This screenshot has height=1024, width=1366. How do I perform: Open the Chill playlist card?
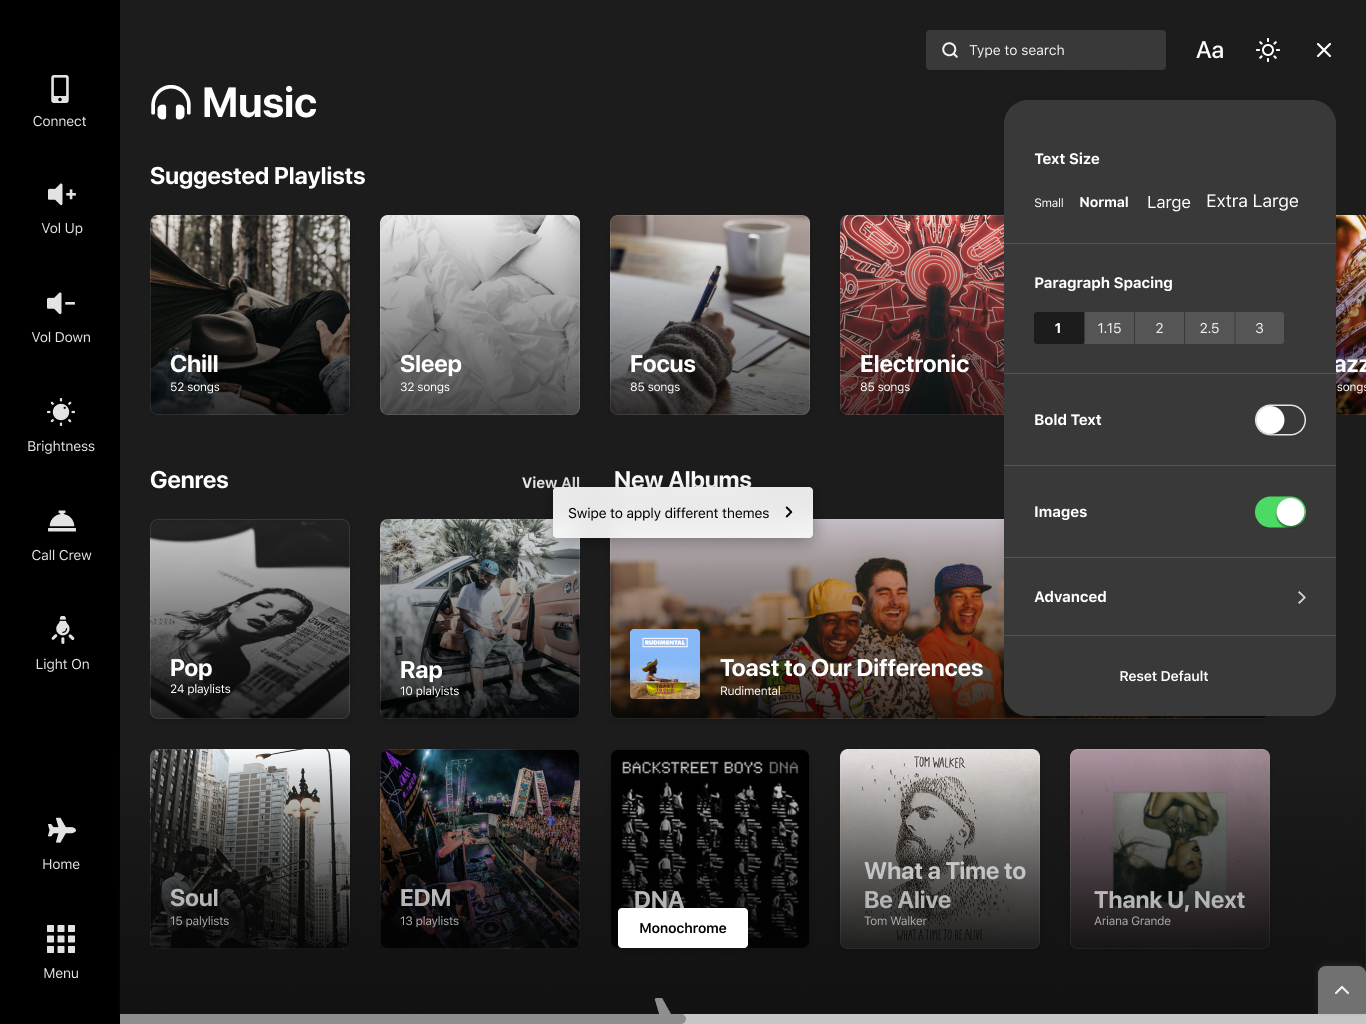point(250,315)
